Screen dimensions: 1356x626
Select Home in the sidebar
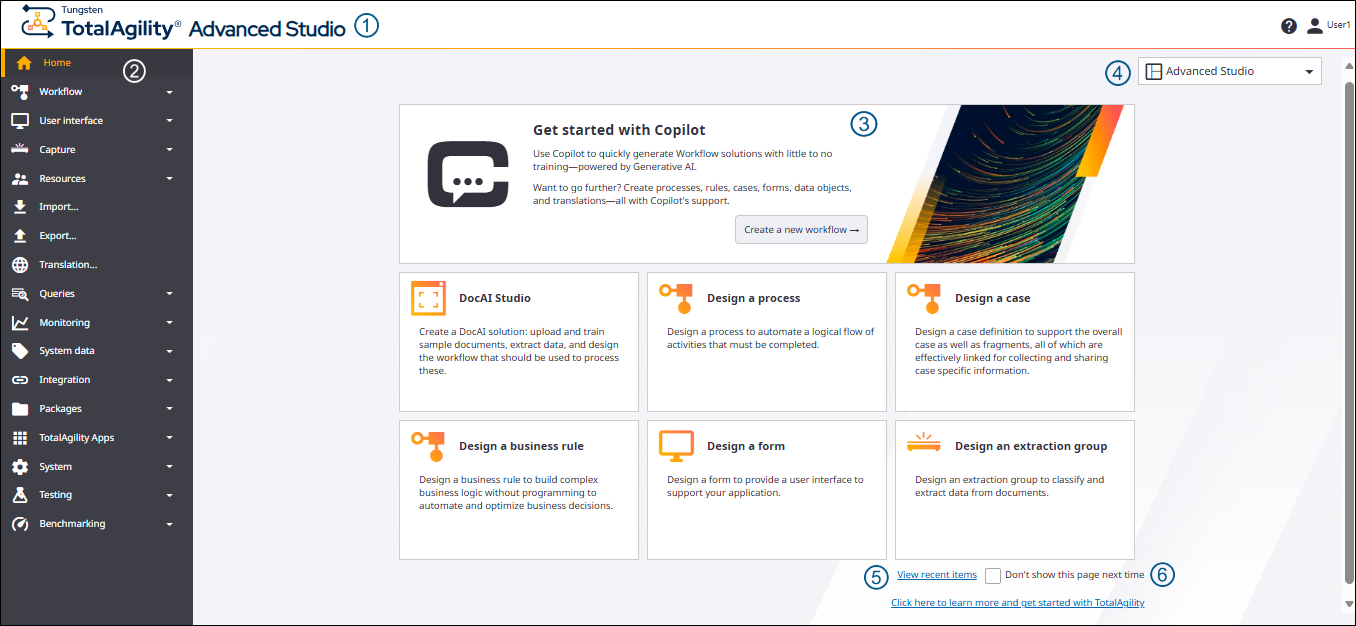(x=97, y=63)
